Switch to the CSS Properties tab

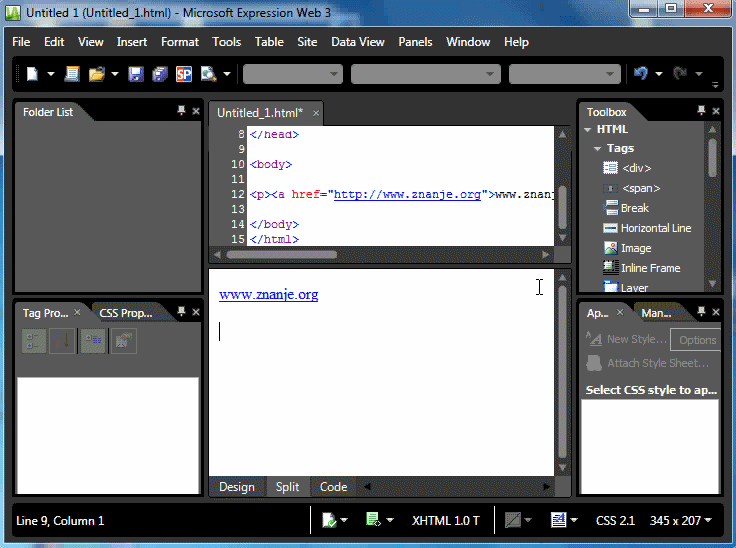click(x=126, y=313)
